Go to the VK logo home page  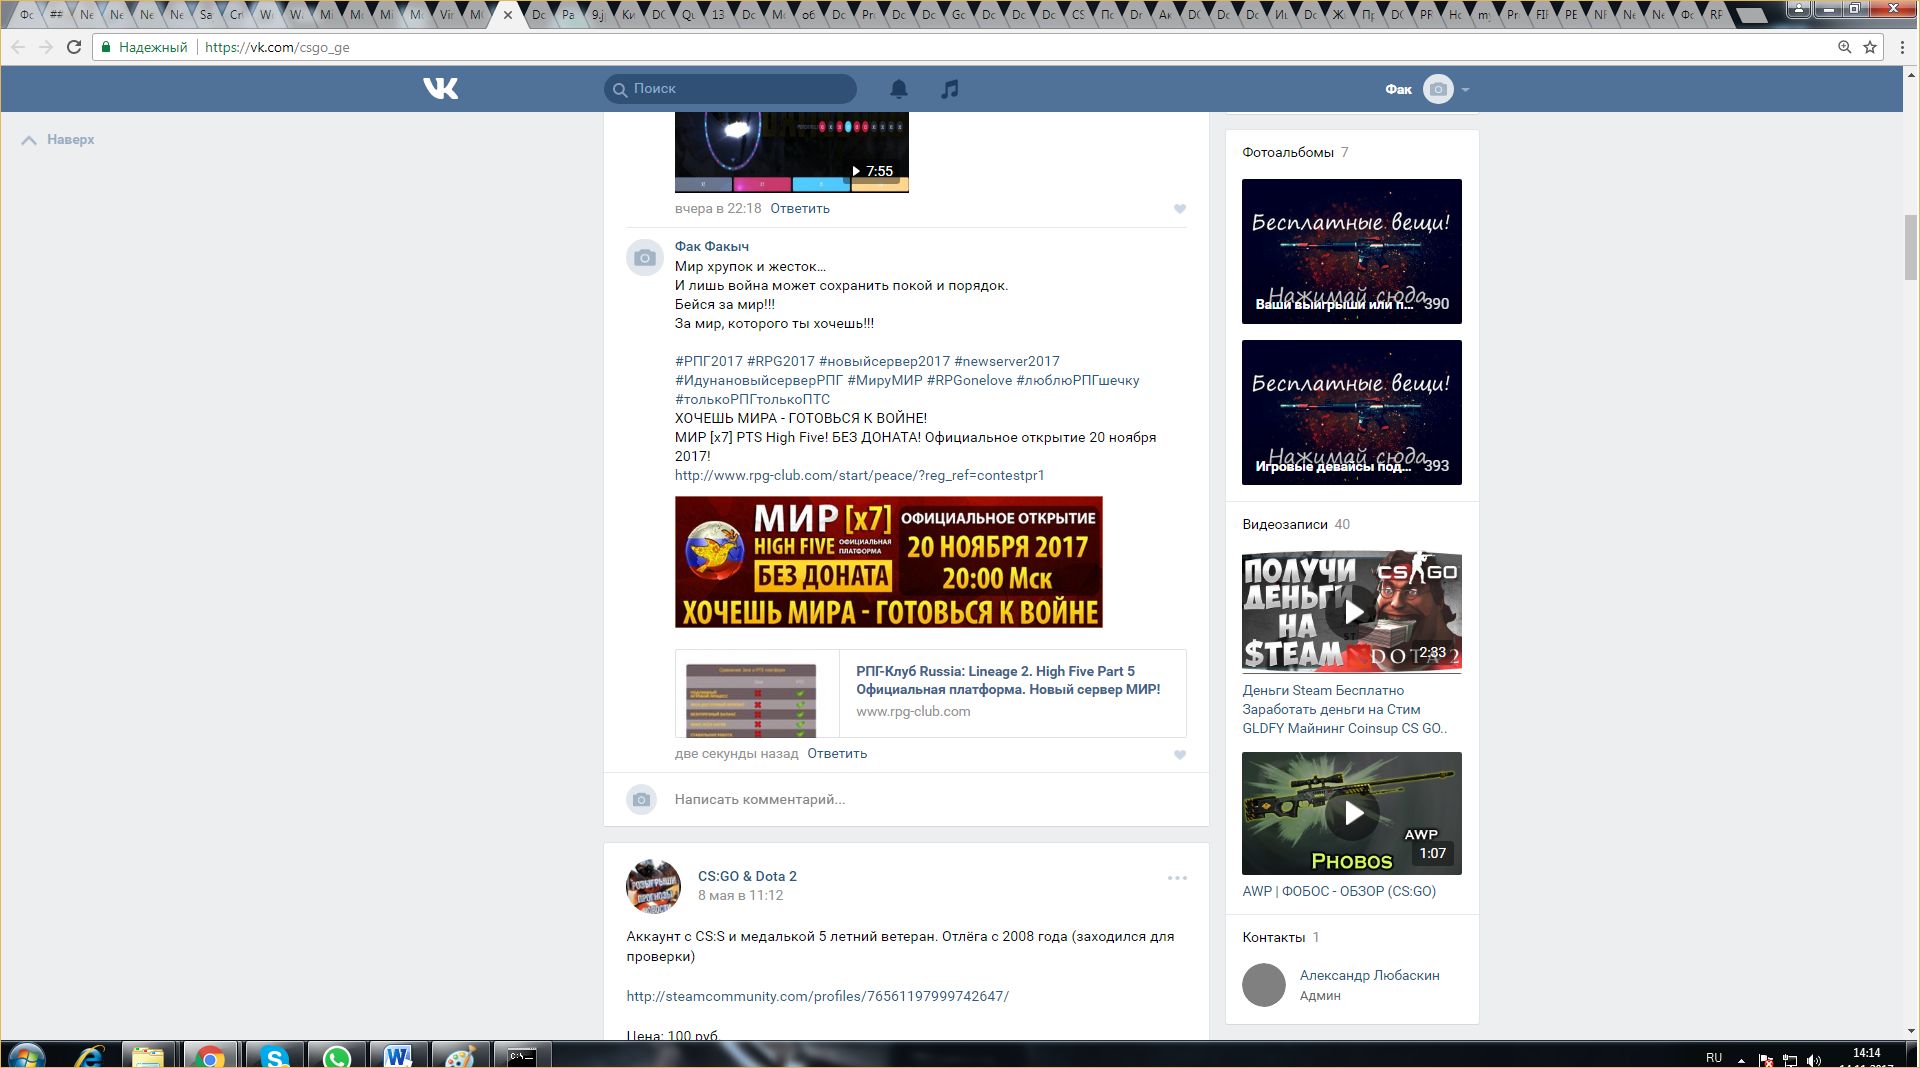coord(440,89)
